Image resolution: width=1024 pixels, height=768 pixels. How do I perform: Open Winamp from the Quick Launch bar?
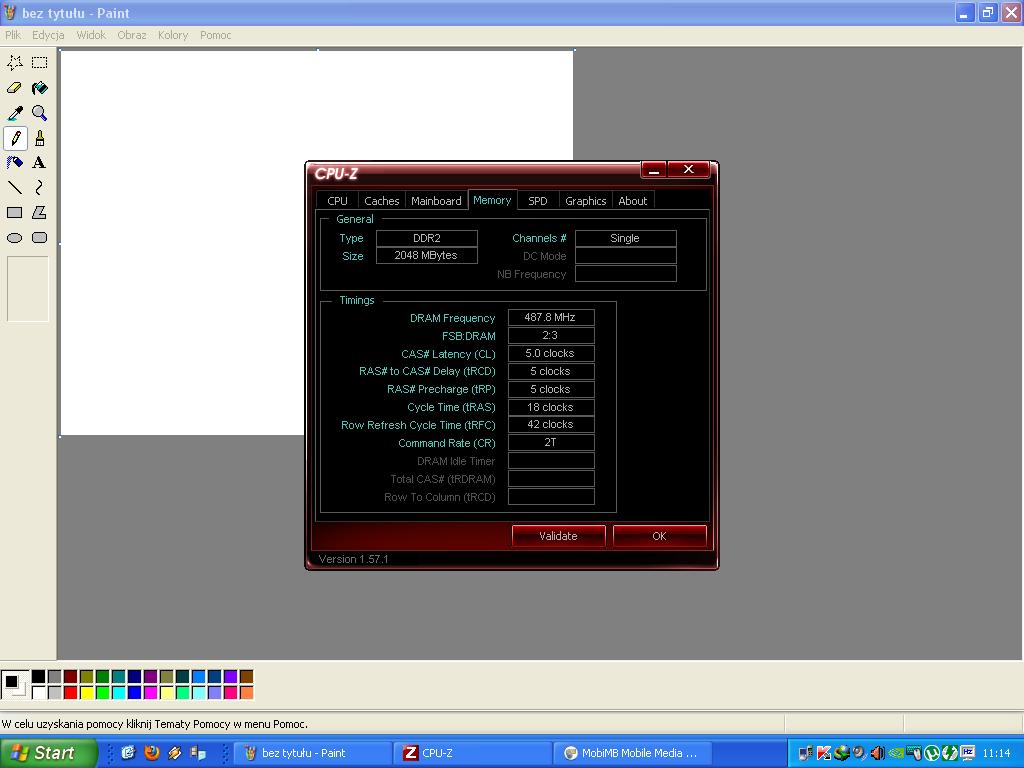[174, 753]
